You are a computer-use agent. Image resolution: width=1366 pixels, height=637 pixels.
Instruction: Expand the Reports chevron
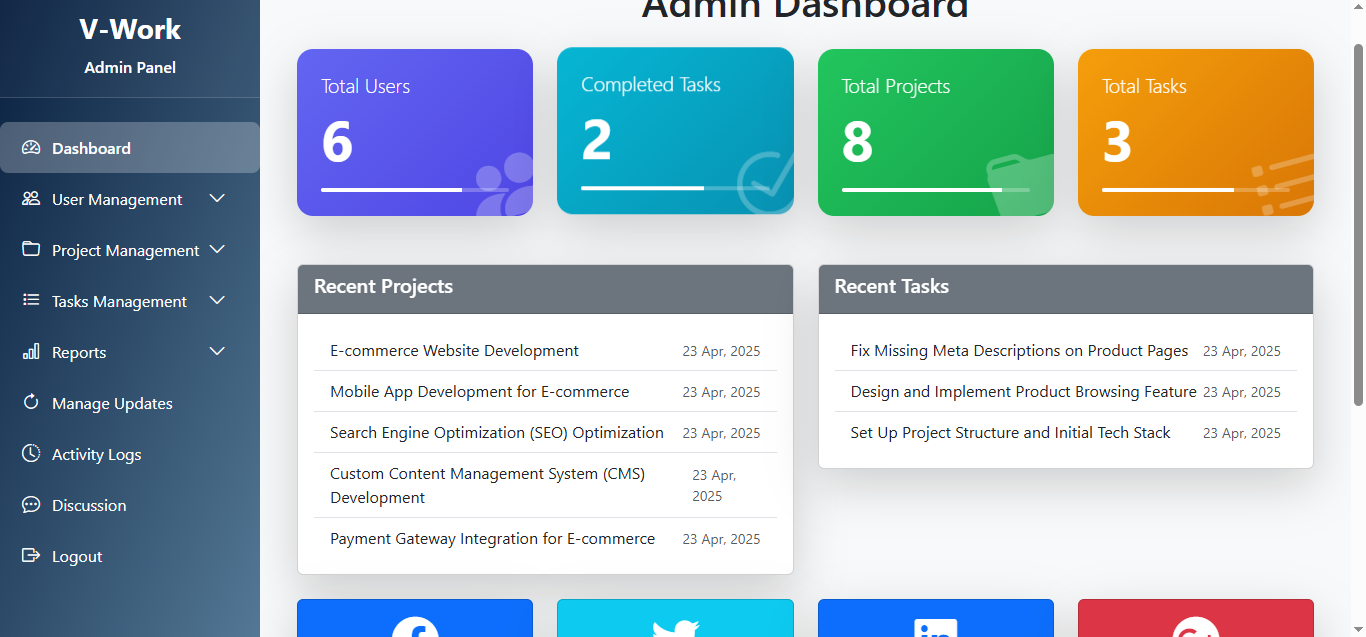pos(217,351)
